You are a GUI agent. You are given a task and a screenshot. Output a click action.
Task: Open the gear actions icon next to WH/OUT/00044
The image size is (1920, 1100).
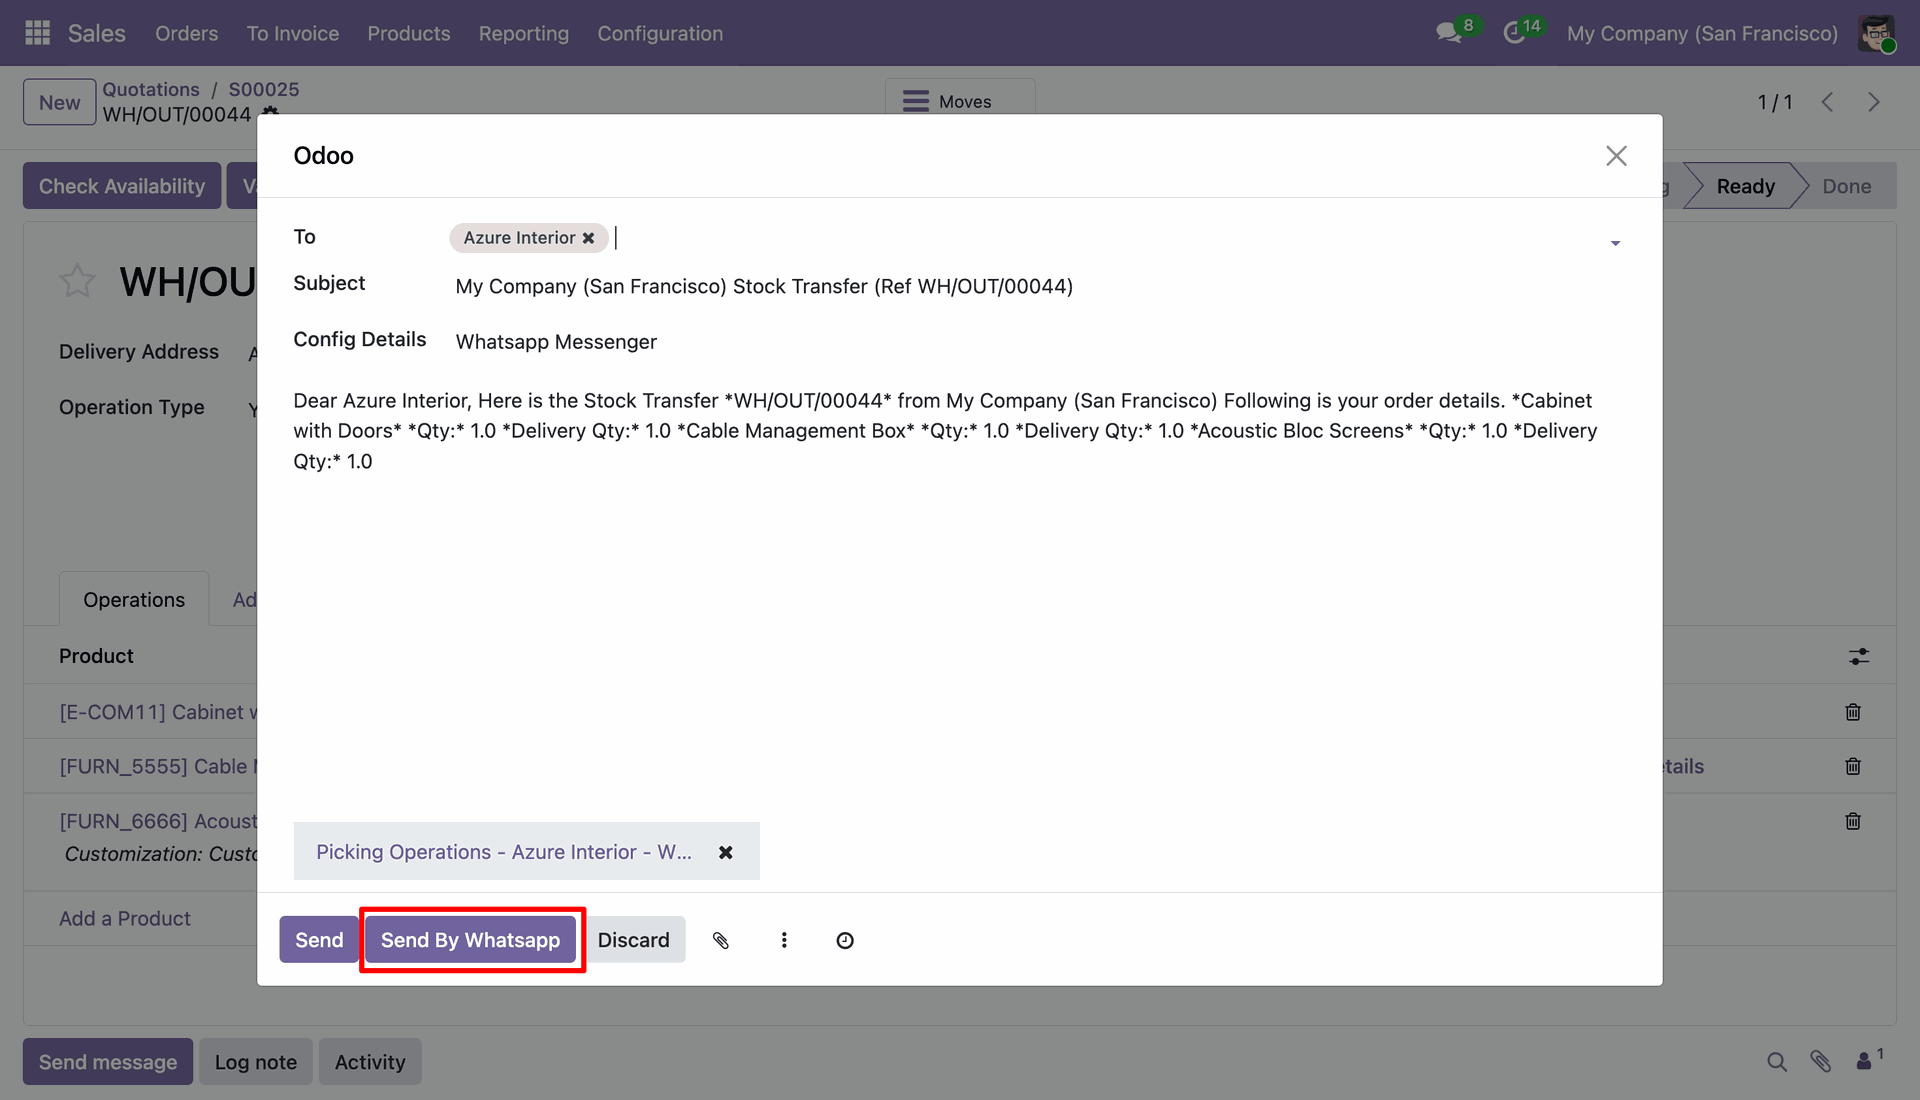[x=270, y=112]
